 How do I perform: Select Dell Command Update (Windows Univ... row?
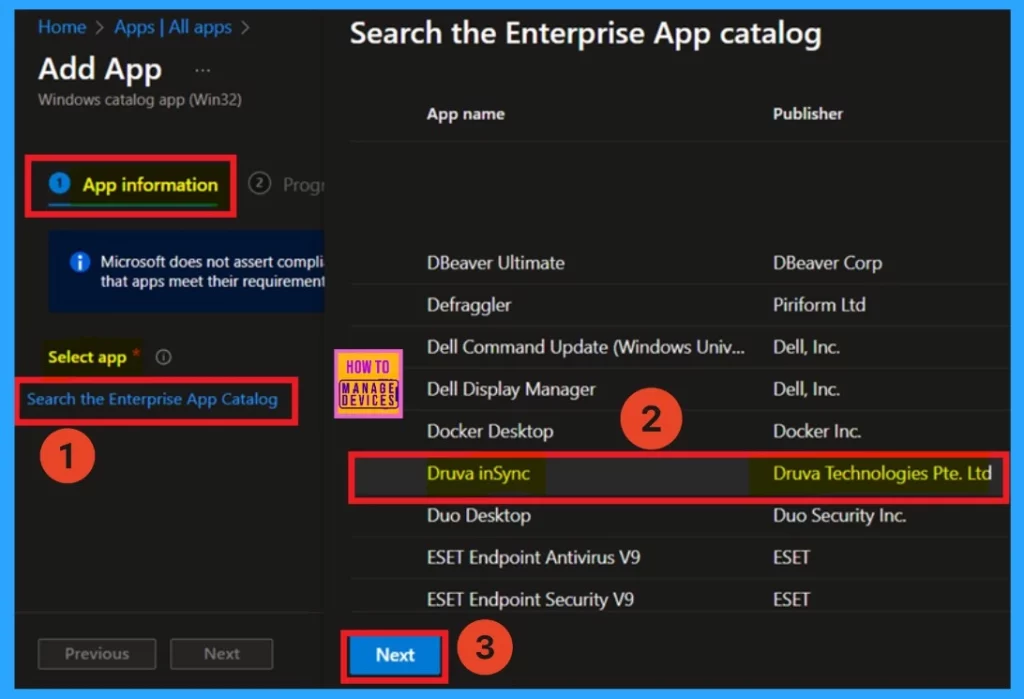tap(680, 347)
